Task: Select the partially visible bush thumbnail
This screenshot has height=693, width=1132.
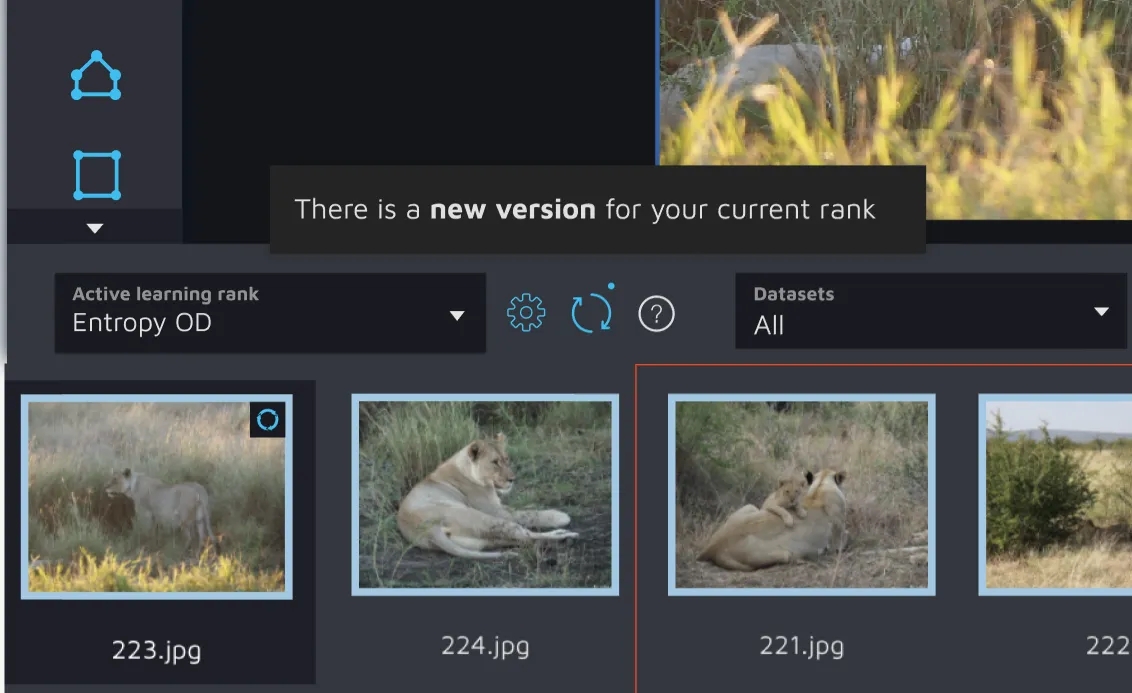Action: 1056,494
